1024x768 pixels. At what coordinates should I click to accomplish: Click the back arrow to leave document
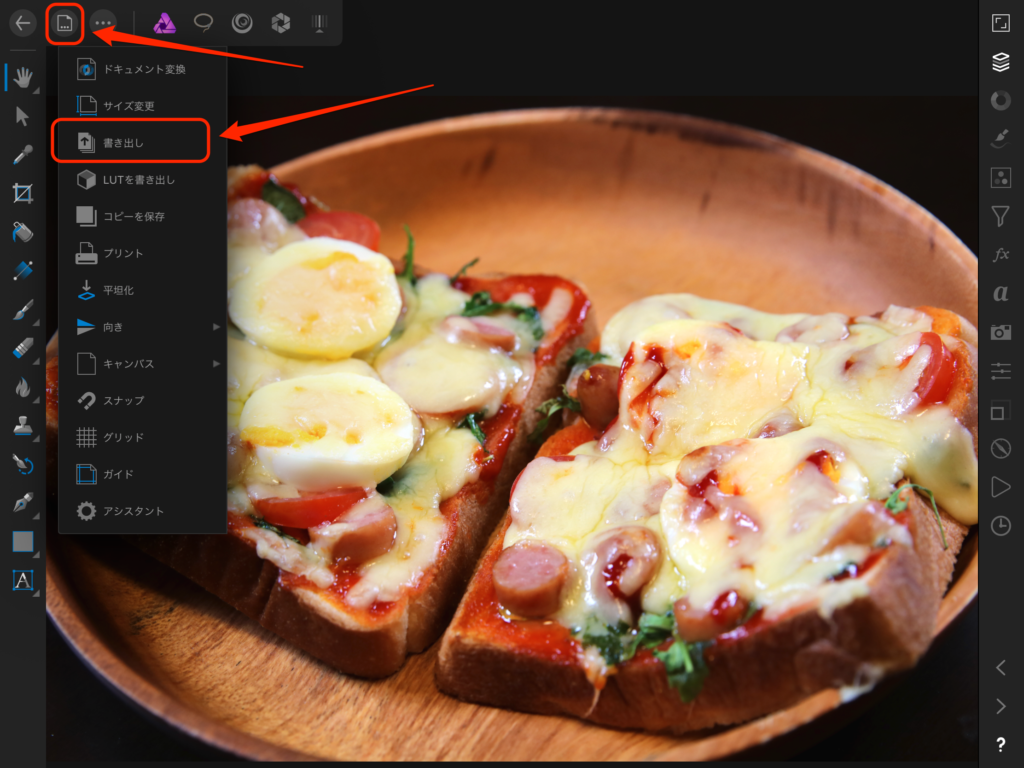click(x=22, y=23)
